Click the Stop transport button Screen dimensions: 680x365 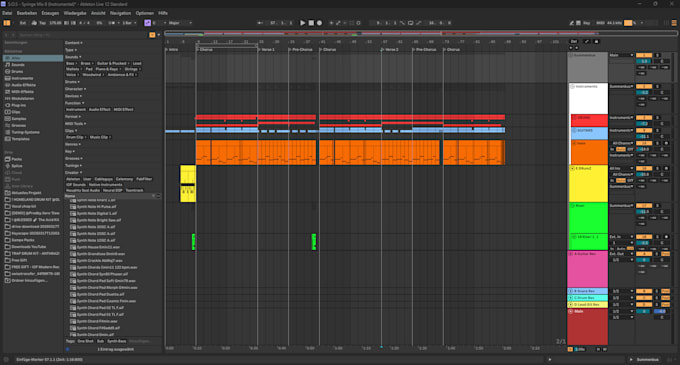point(311,23)
